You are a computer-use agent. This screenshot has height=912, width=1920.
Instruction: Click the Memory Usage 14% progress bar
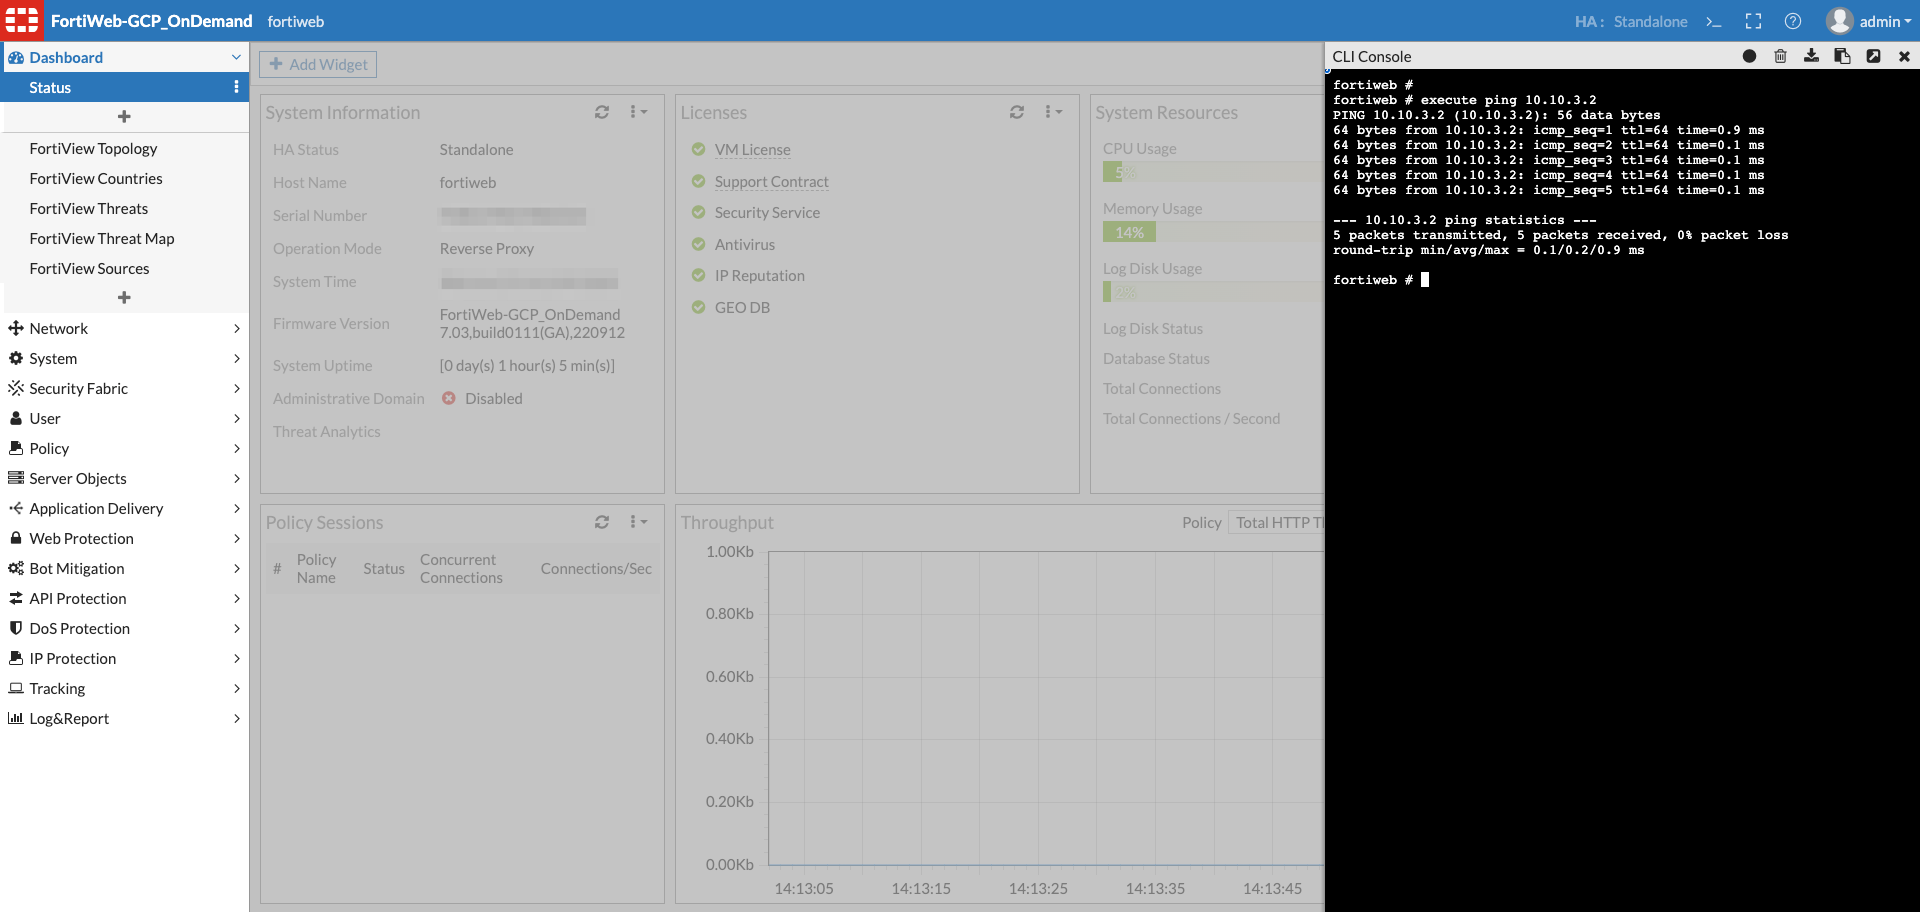click(1213, 232)
